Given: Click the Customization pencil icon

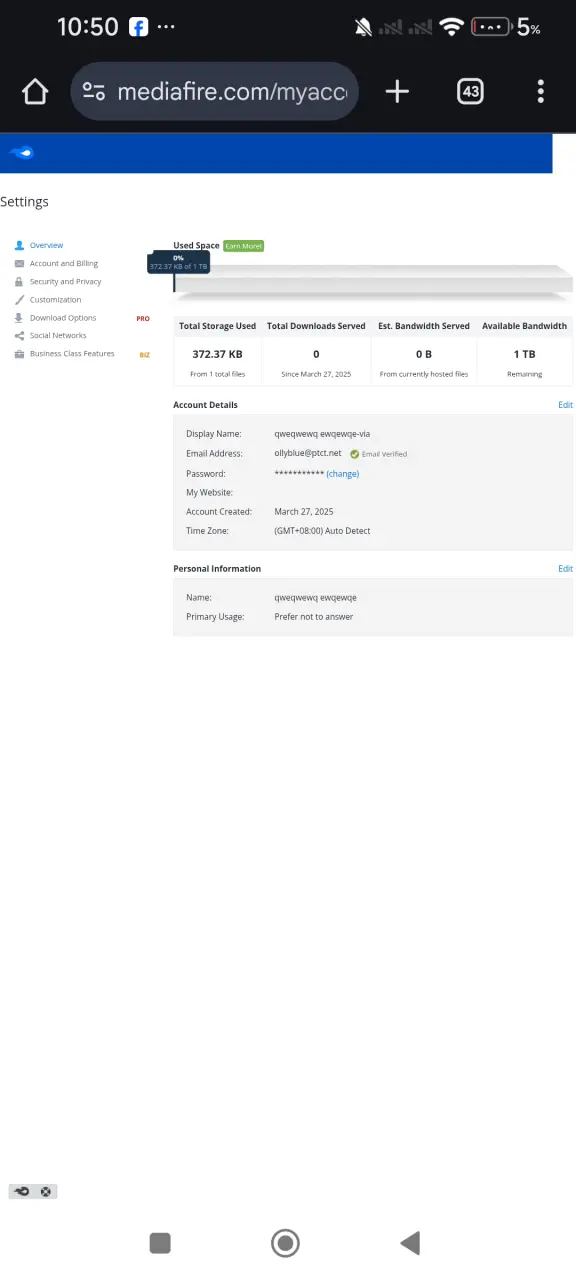Looking at the screenshot, I should (19, 299).
